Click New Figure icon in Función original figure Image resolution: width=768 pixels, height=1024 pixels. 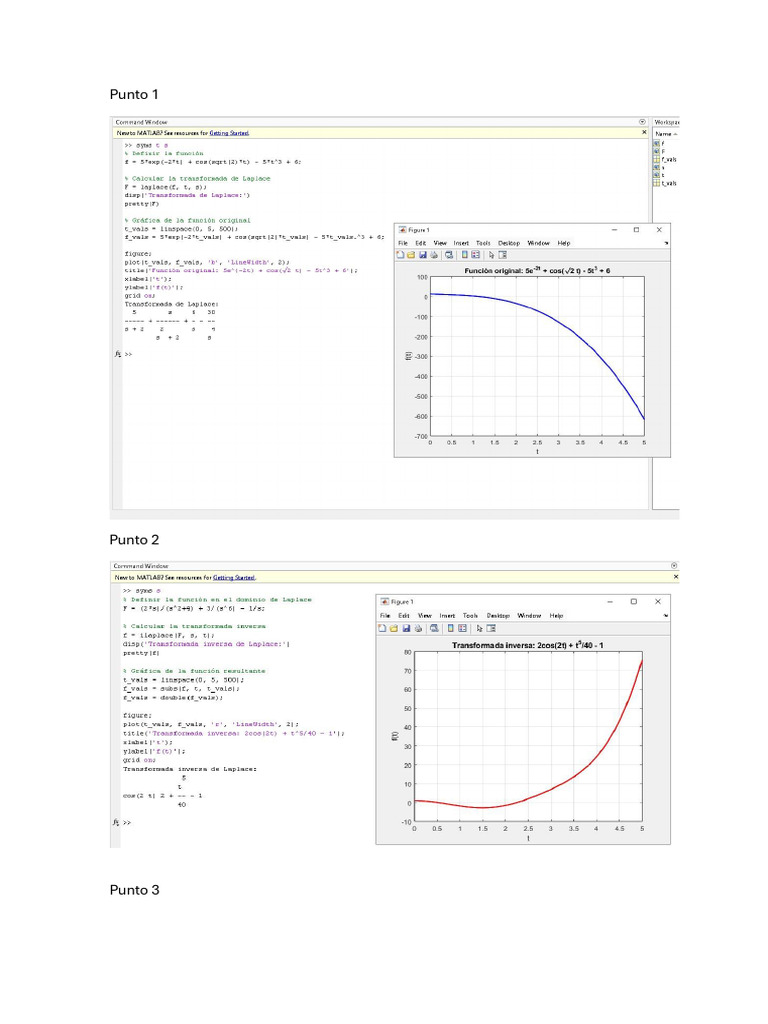click(x=400, y=255)
